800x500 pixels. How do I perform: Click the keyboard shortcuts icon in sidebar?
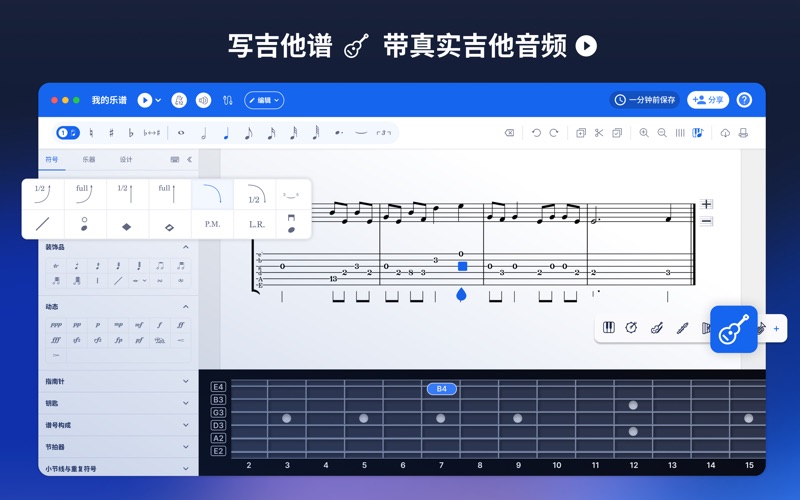(x=174, y=159)
